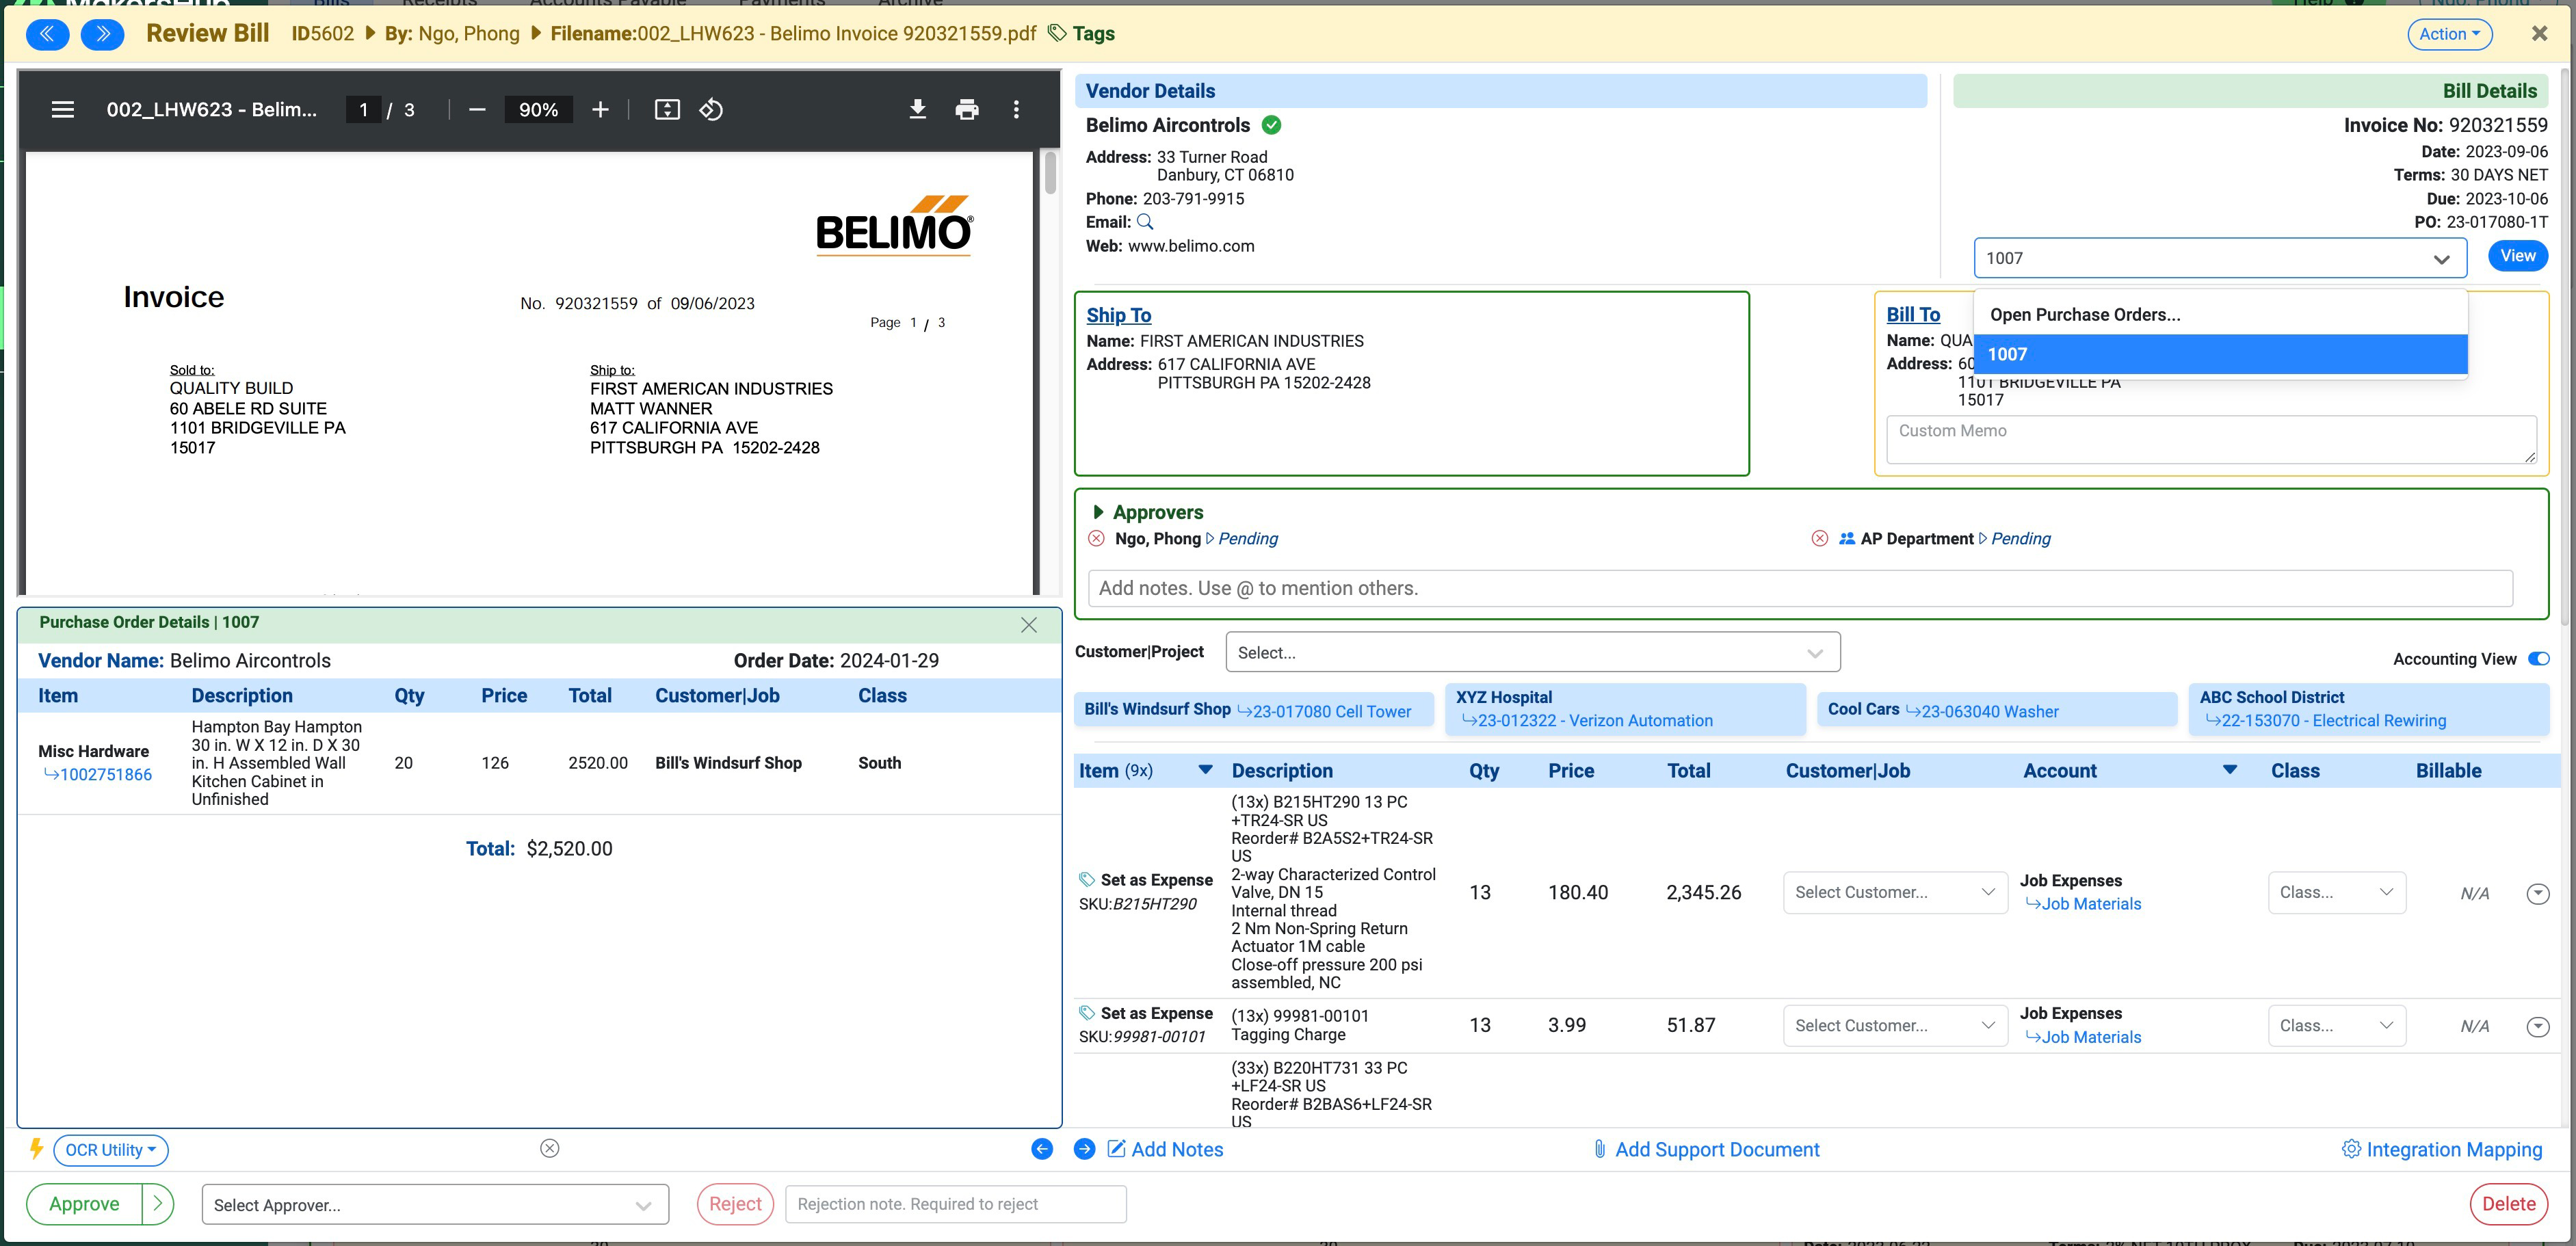Click tag icon for SKU 99981-00101 row
The height and width of the screenshot is (1246, 2576).
point(1087,1012)
